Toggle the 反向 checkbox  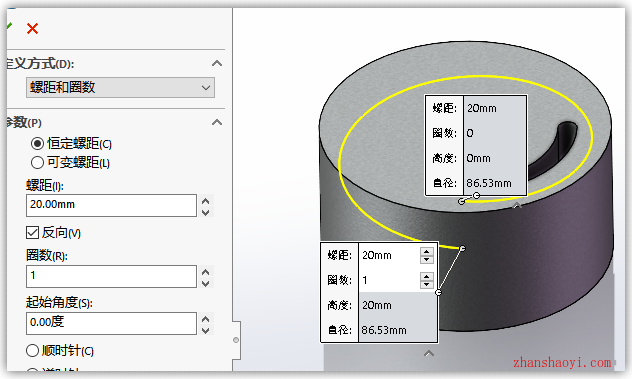32,233
